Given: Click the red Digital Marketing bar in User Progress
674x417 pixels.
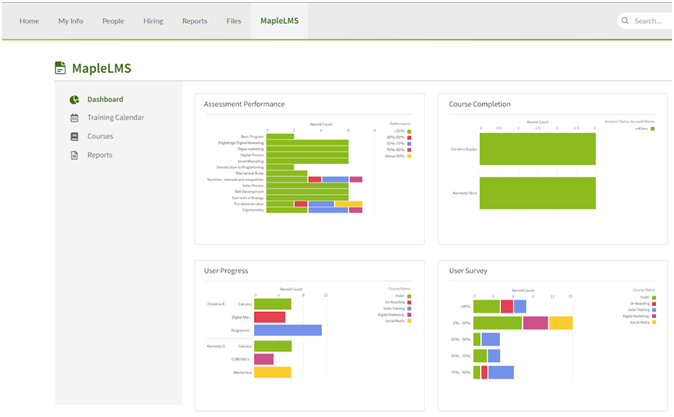Looking at the screenshot, I should coord(270,317).
